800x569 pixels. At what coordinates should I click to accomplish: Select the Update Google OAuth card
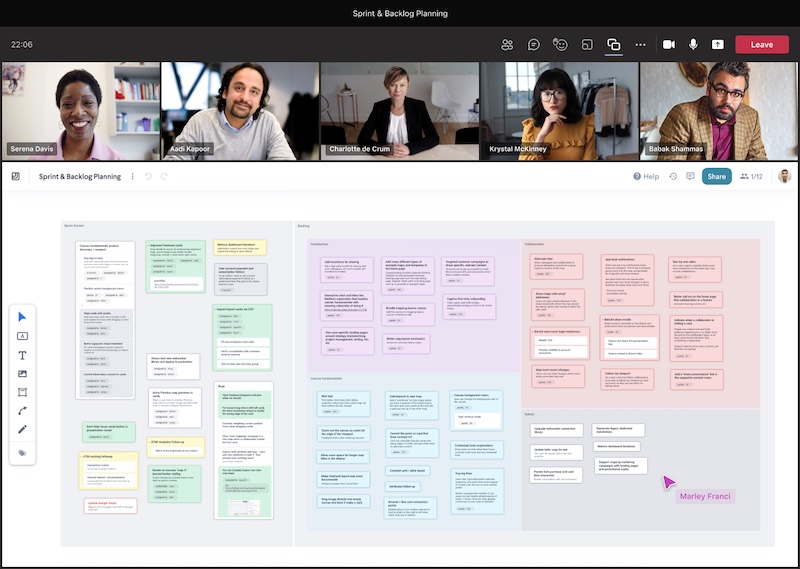click(110, 506)
